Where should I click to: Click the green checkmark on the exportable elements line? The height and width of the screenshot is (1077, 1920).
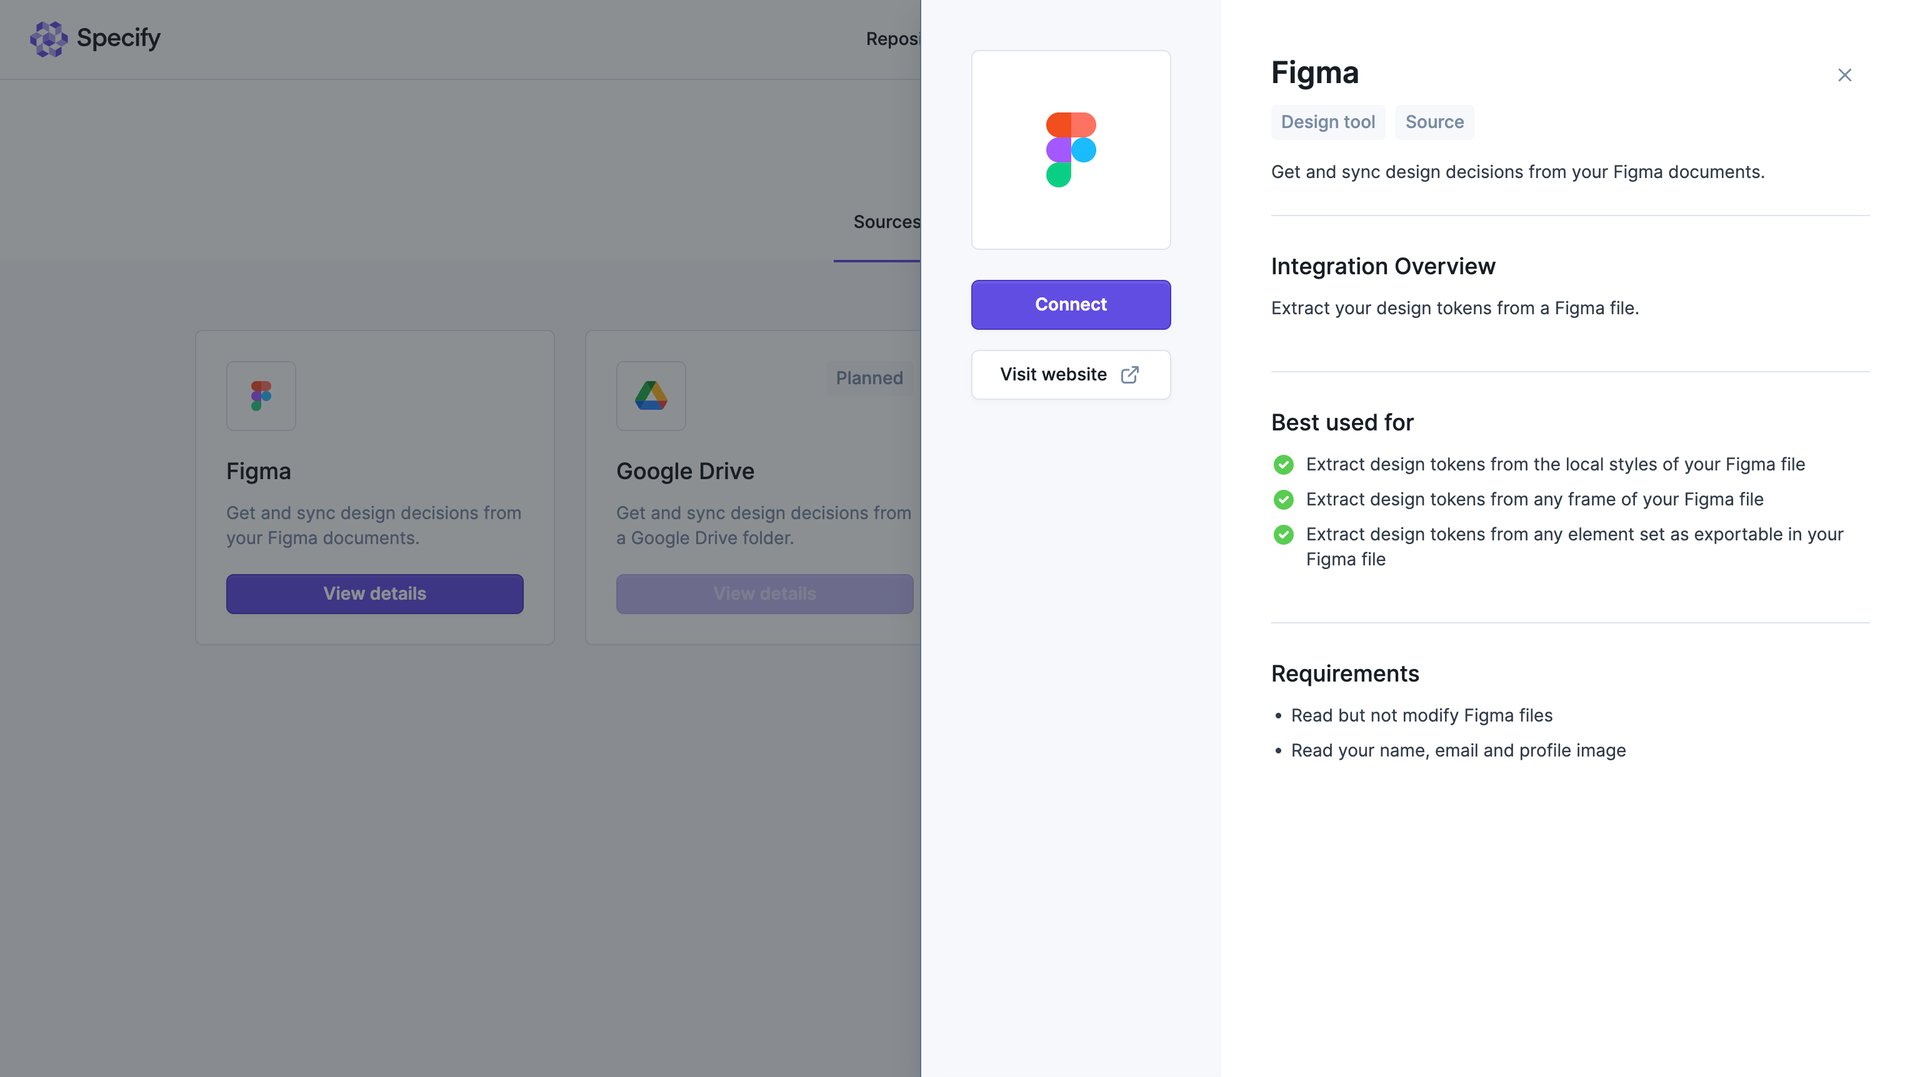click(1283, 535)
